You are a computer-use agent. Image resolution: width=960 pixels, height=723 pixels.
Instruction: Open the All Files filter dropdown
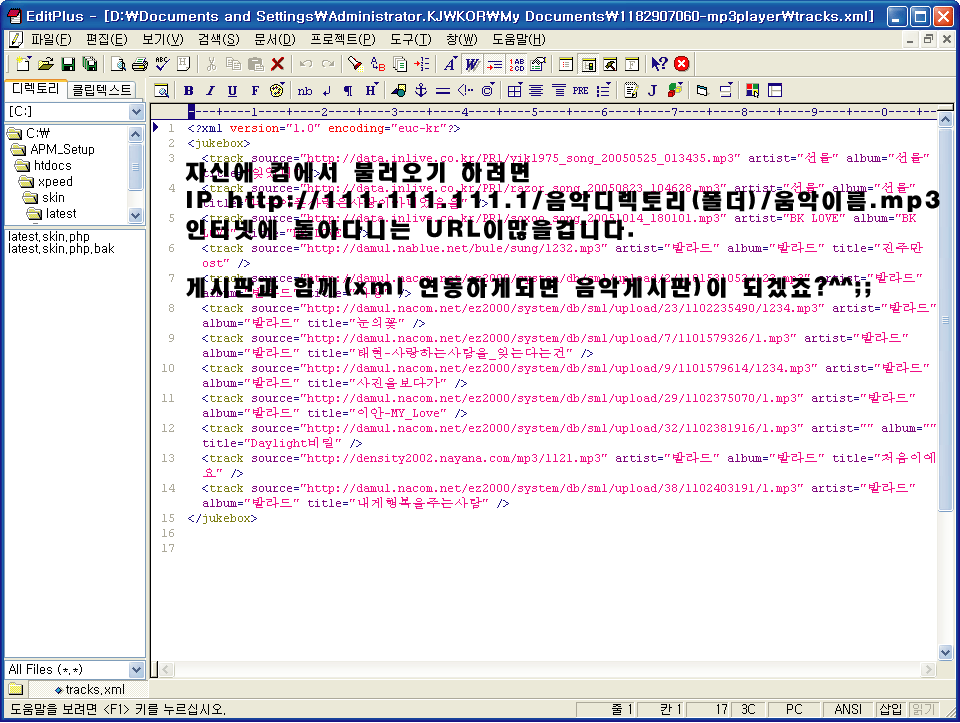click(137, 669)
